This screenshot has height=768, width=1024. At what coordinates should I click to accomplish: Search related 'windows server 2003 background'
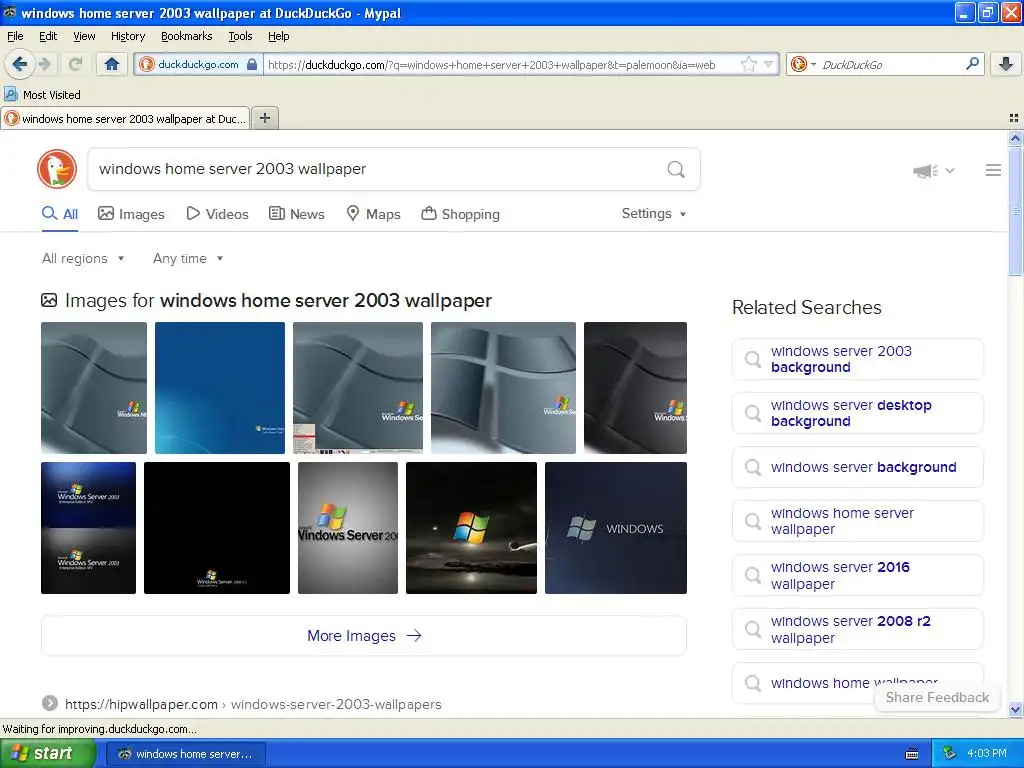[857, 359]
